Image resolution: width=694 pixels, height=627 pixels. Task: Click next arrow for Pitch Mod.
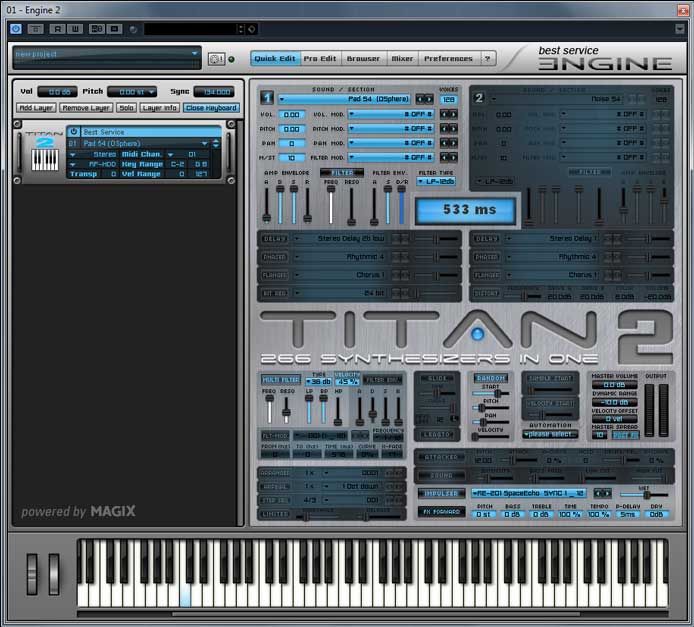coord(453,128)
